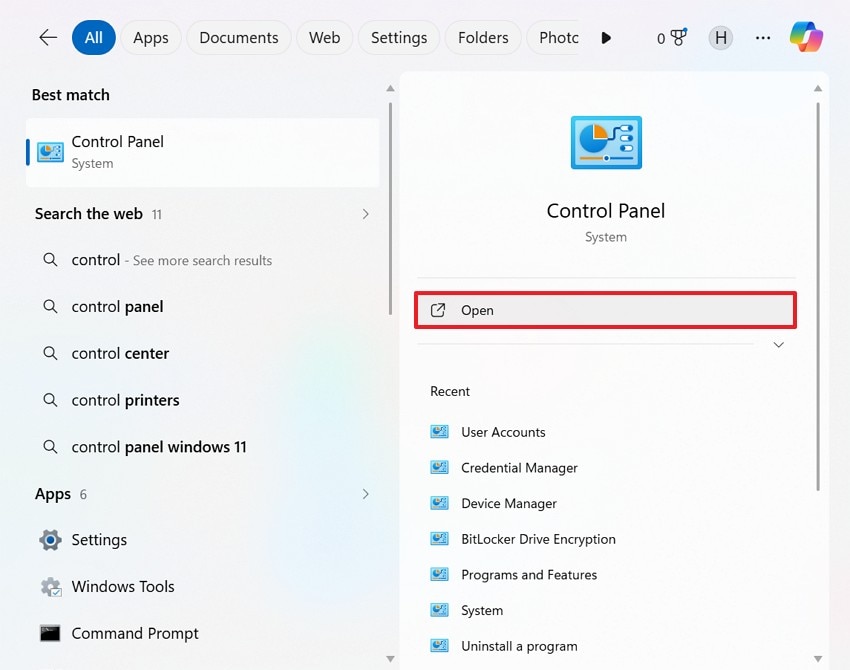
Task: Click the preview pane scroll-down arrow
Action: pyautogui.click(x=818, y=659)
